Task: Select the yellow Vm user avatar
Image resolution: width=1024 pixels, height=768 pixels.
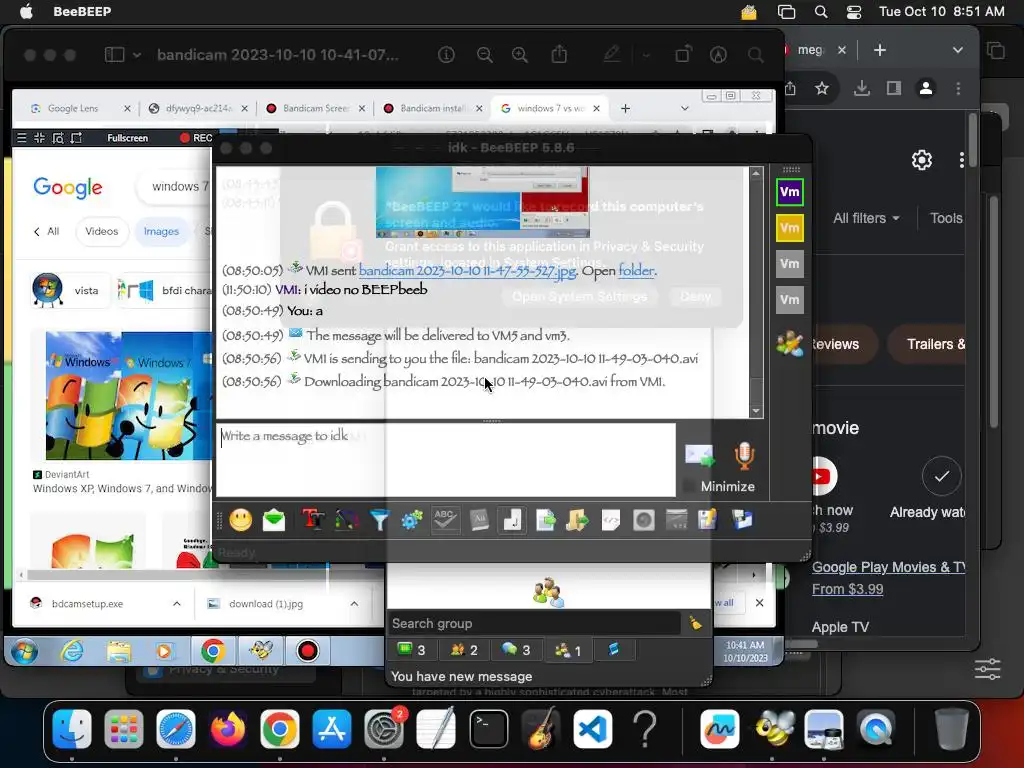Action: click(790, 228)
